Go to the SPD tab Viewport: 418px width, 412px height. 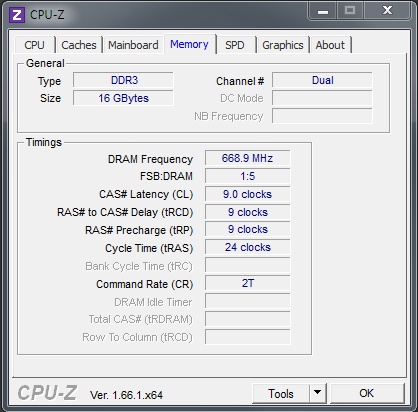235,45
